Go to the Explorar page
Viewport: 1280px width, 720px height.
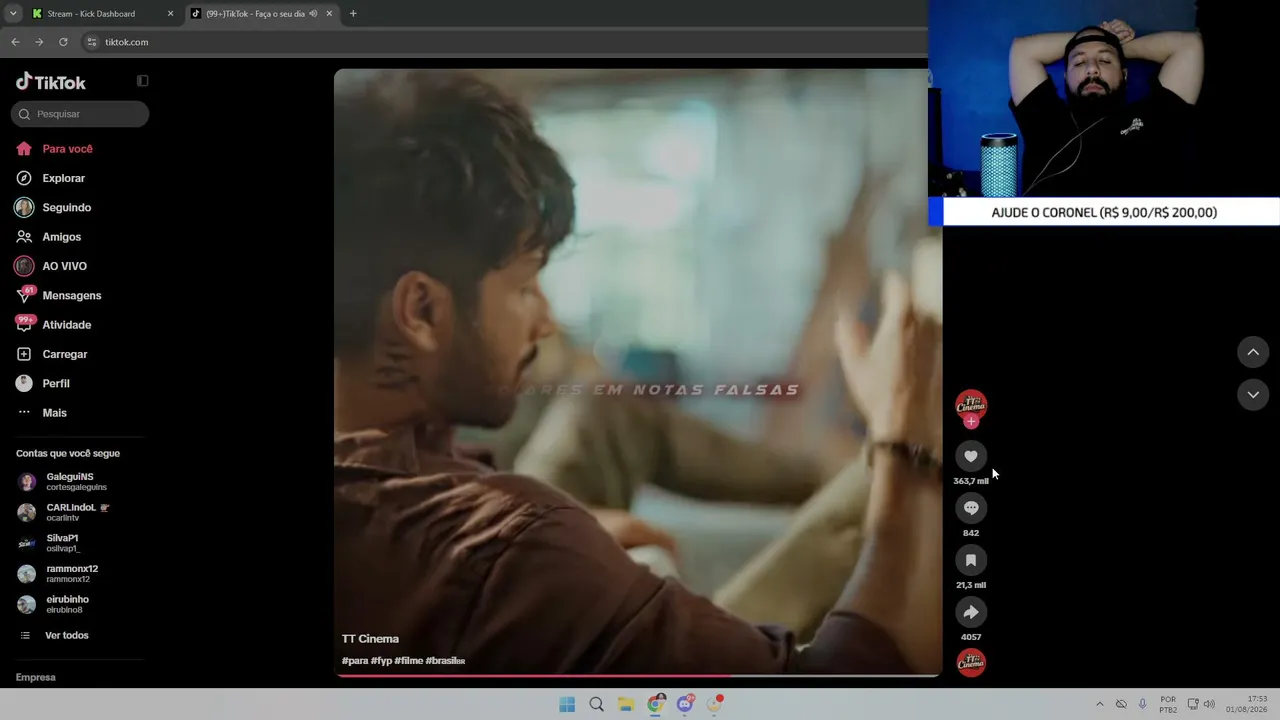coord(63,178)
